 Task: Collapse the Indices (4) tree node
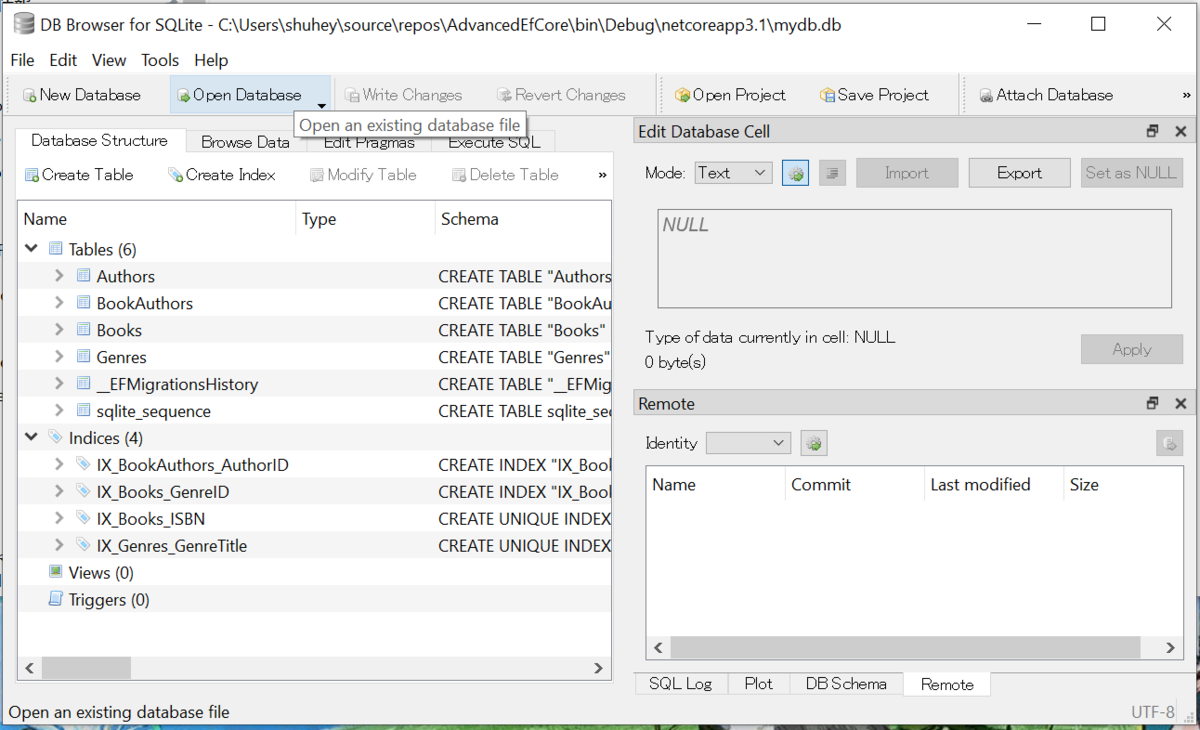31,438
